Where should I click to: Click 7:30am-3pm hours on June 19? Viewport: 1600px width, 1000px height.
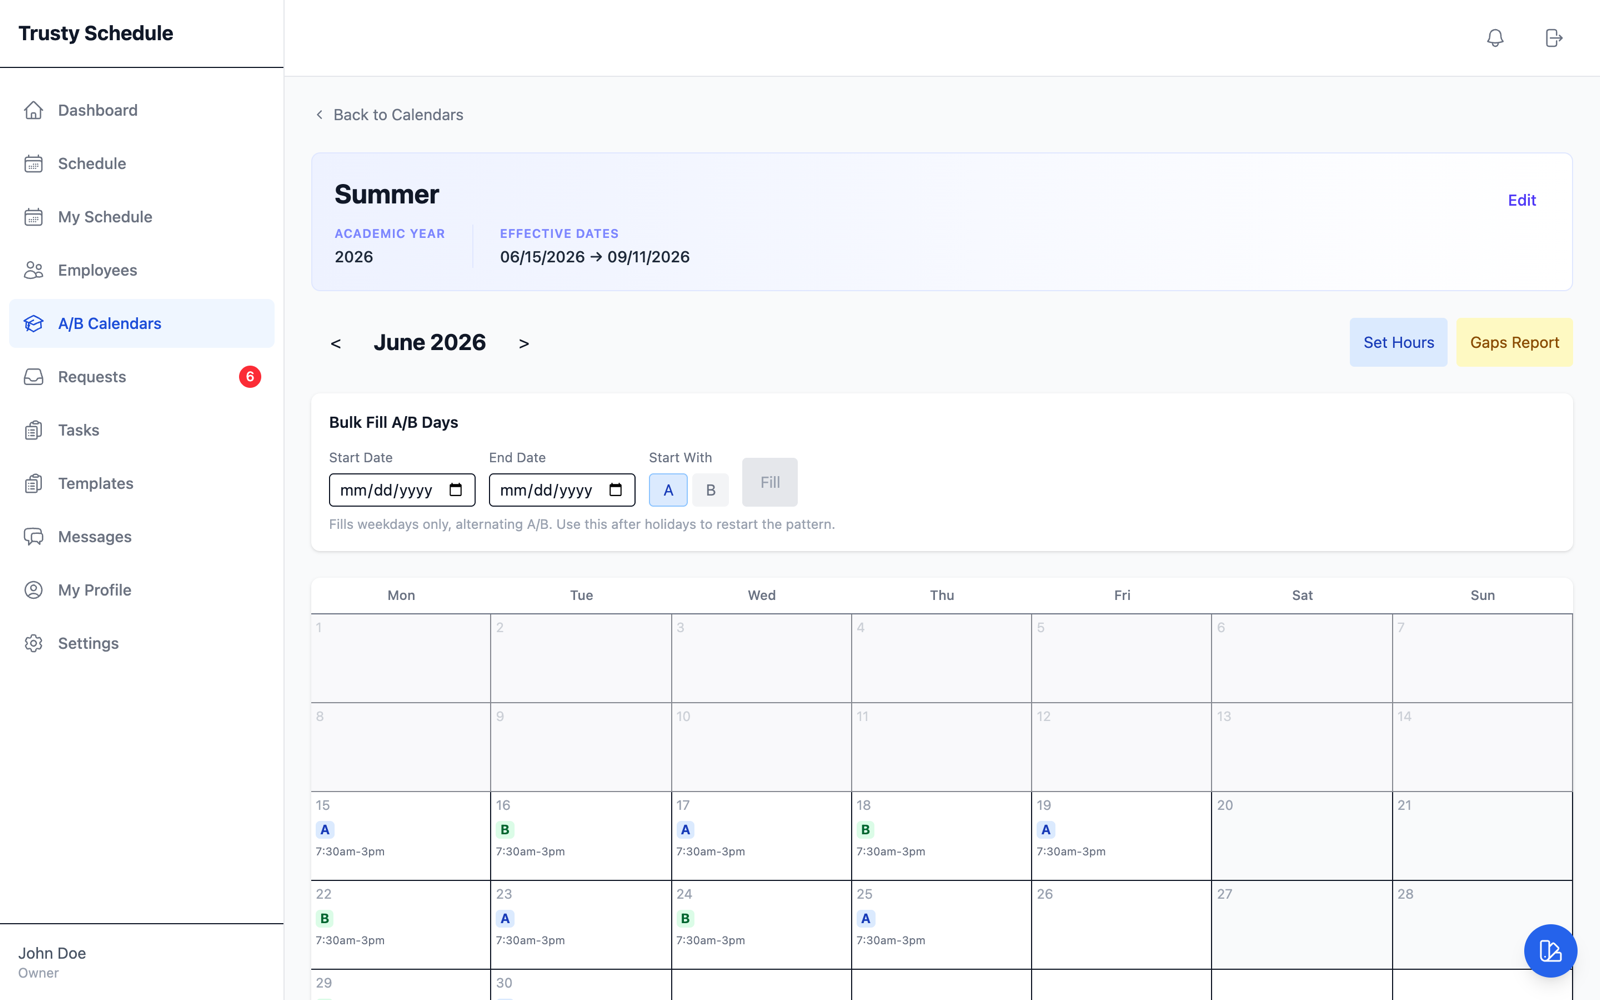click(x=1071, y=852)
